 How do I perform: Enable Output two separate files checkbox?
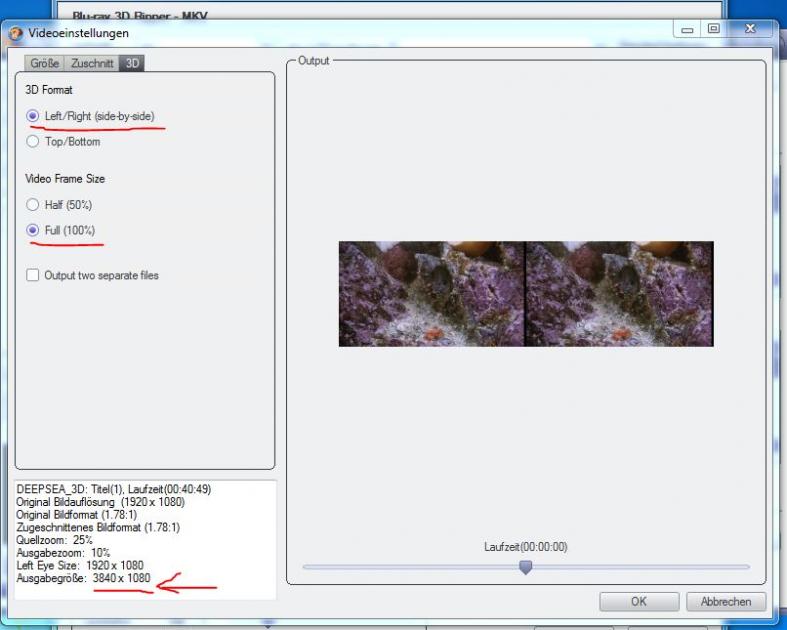(x=33, y=275)
